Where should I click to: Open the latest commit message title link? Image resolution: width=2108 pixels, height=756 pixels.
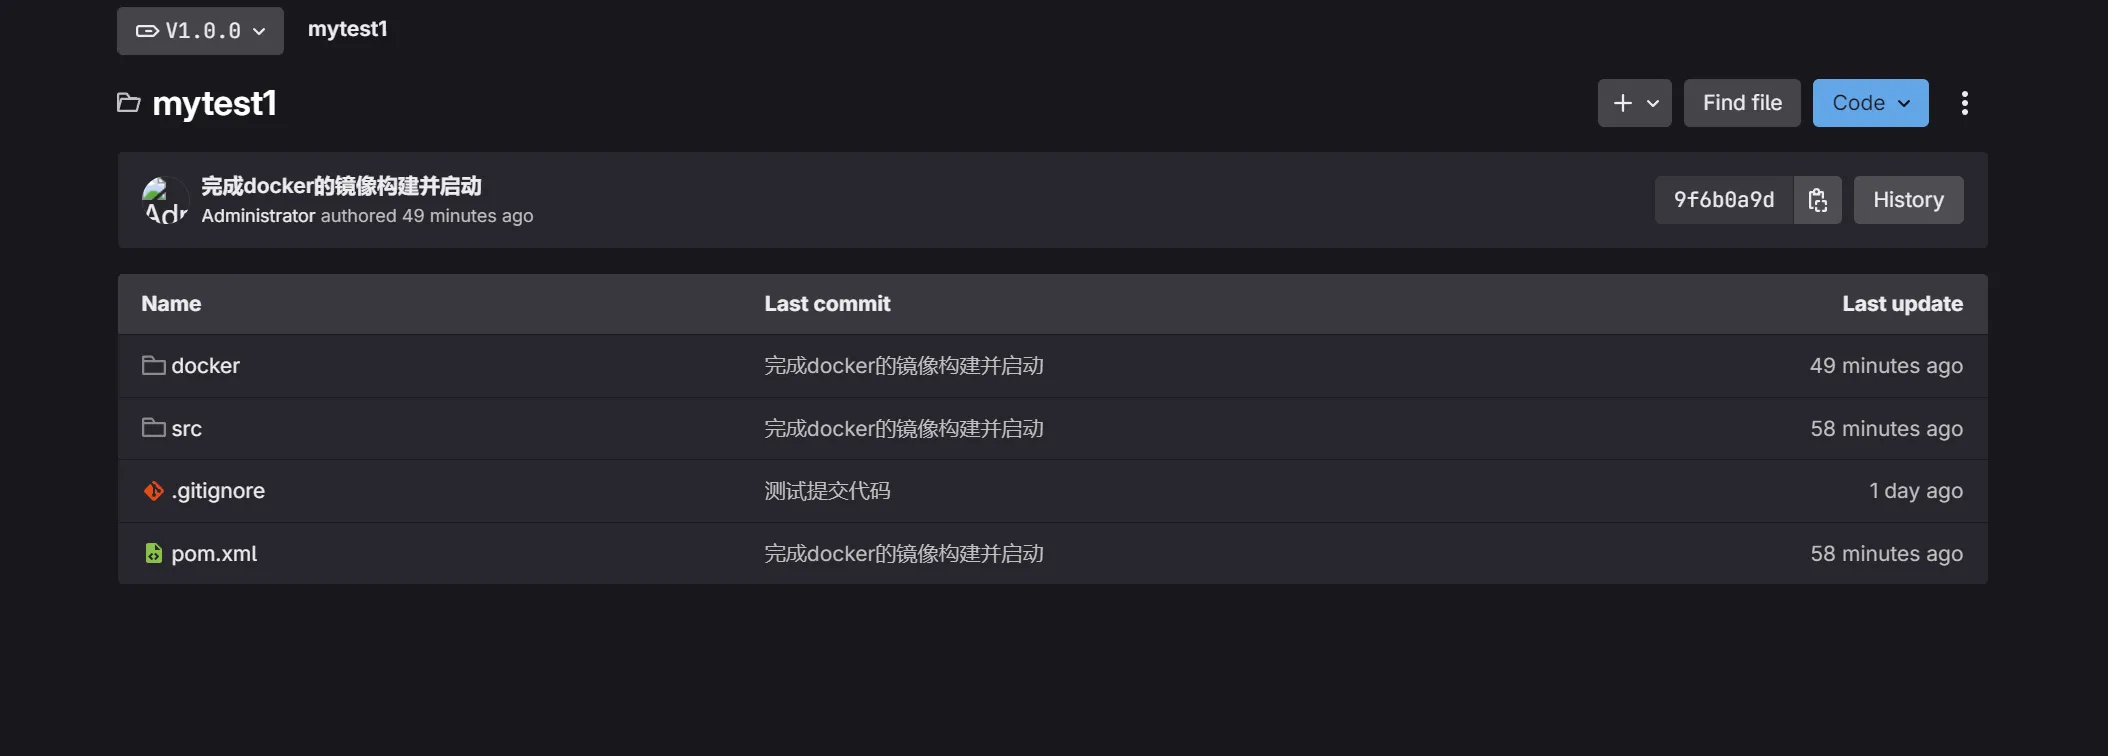[x=341, y=186]
